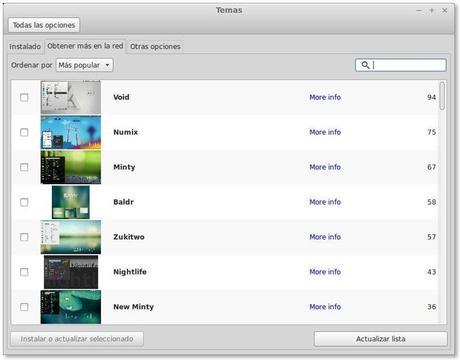Click More info for Nightlife
Viewport: 460px width, 360px height.
click(325, 272)
